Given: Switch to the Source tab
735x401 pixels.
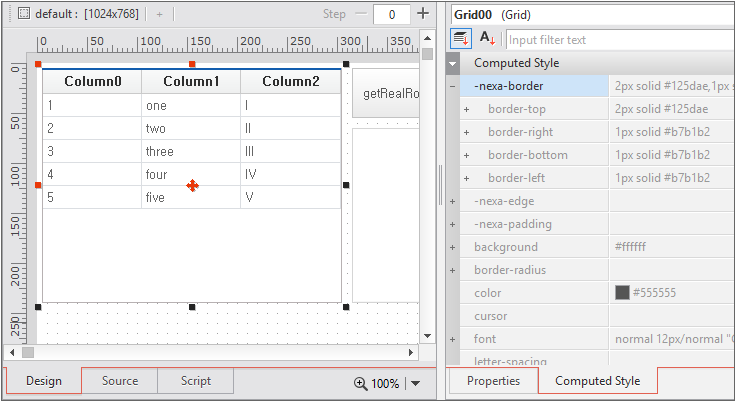Looking at the screenshot, I should (120, 381).
